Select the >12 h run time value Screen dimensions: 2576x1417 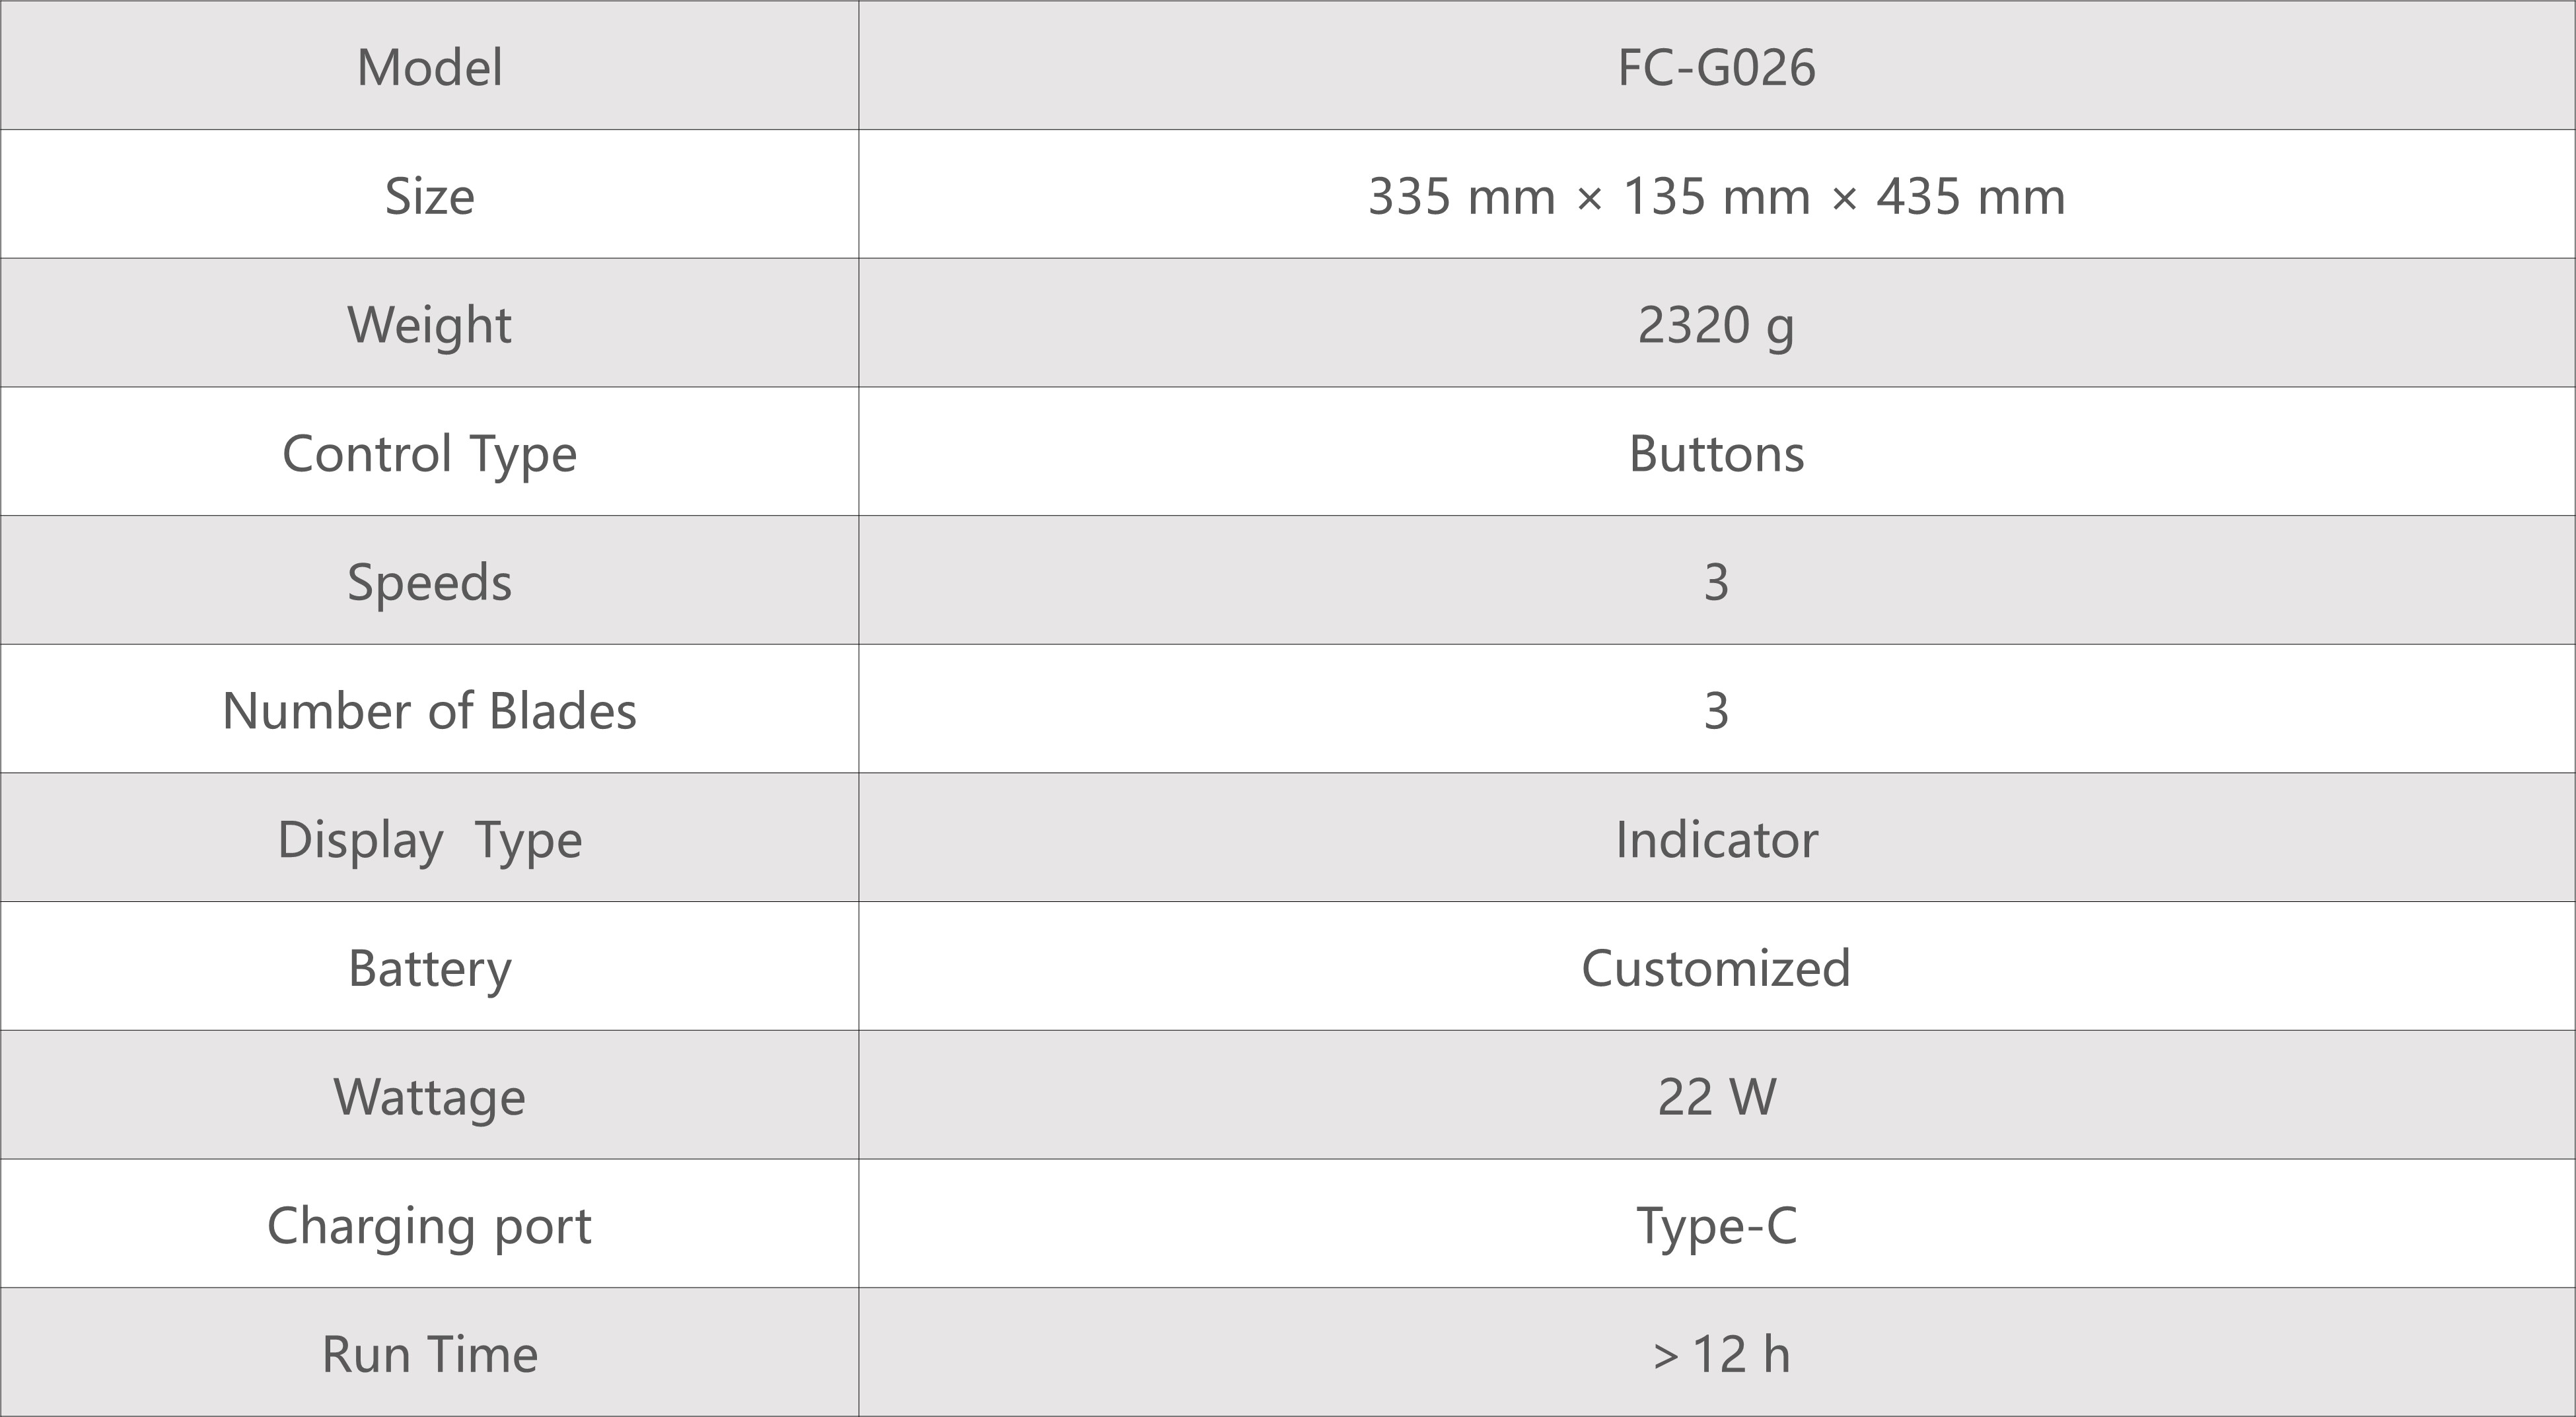(1720, 1355)
